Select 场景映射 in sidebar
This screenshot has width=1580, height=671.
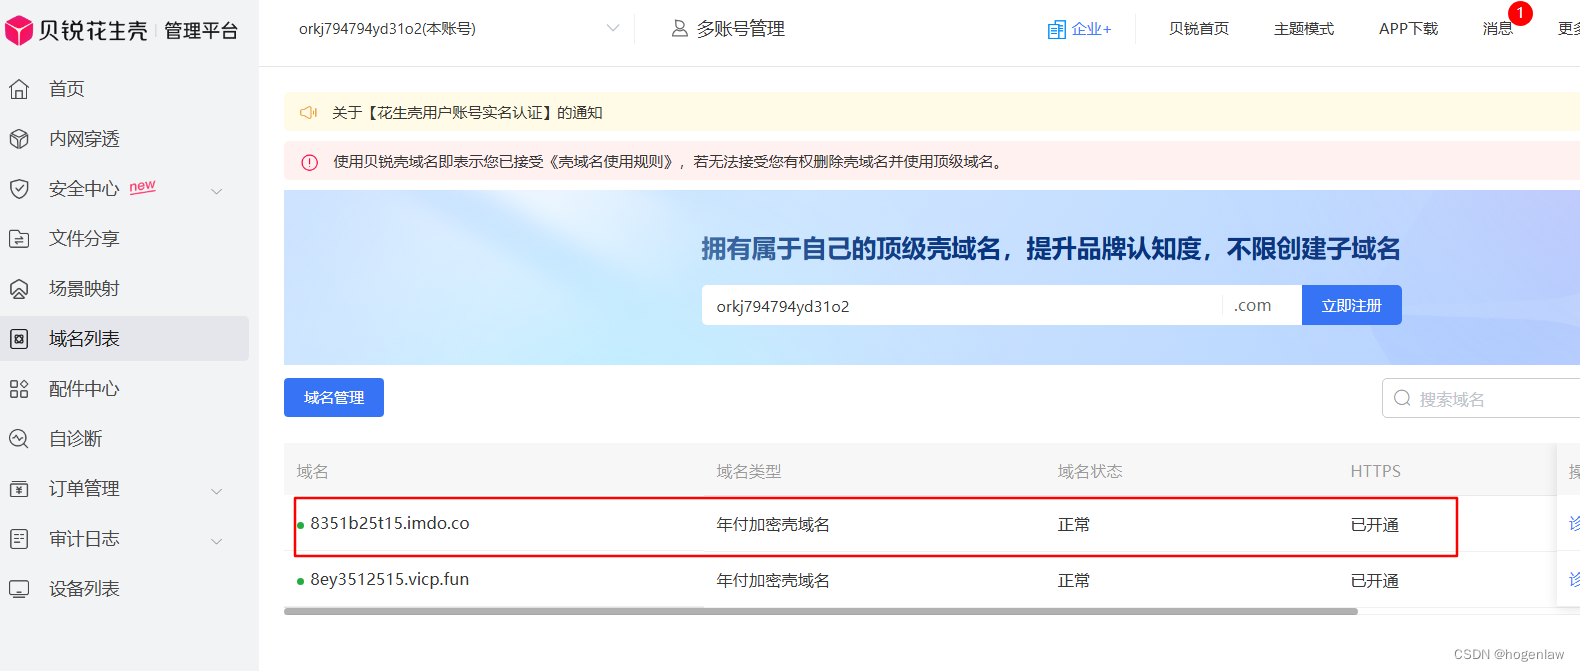coord(84,289)
